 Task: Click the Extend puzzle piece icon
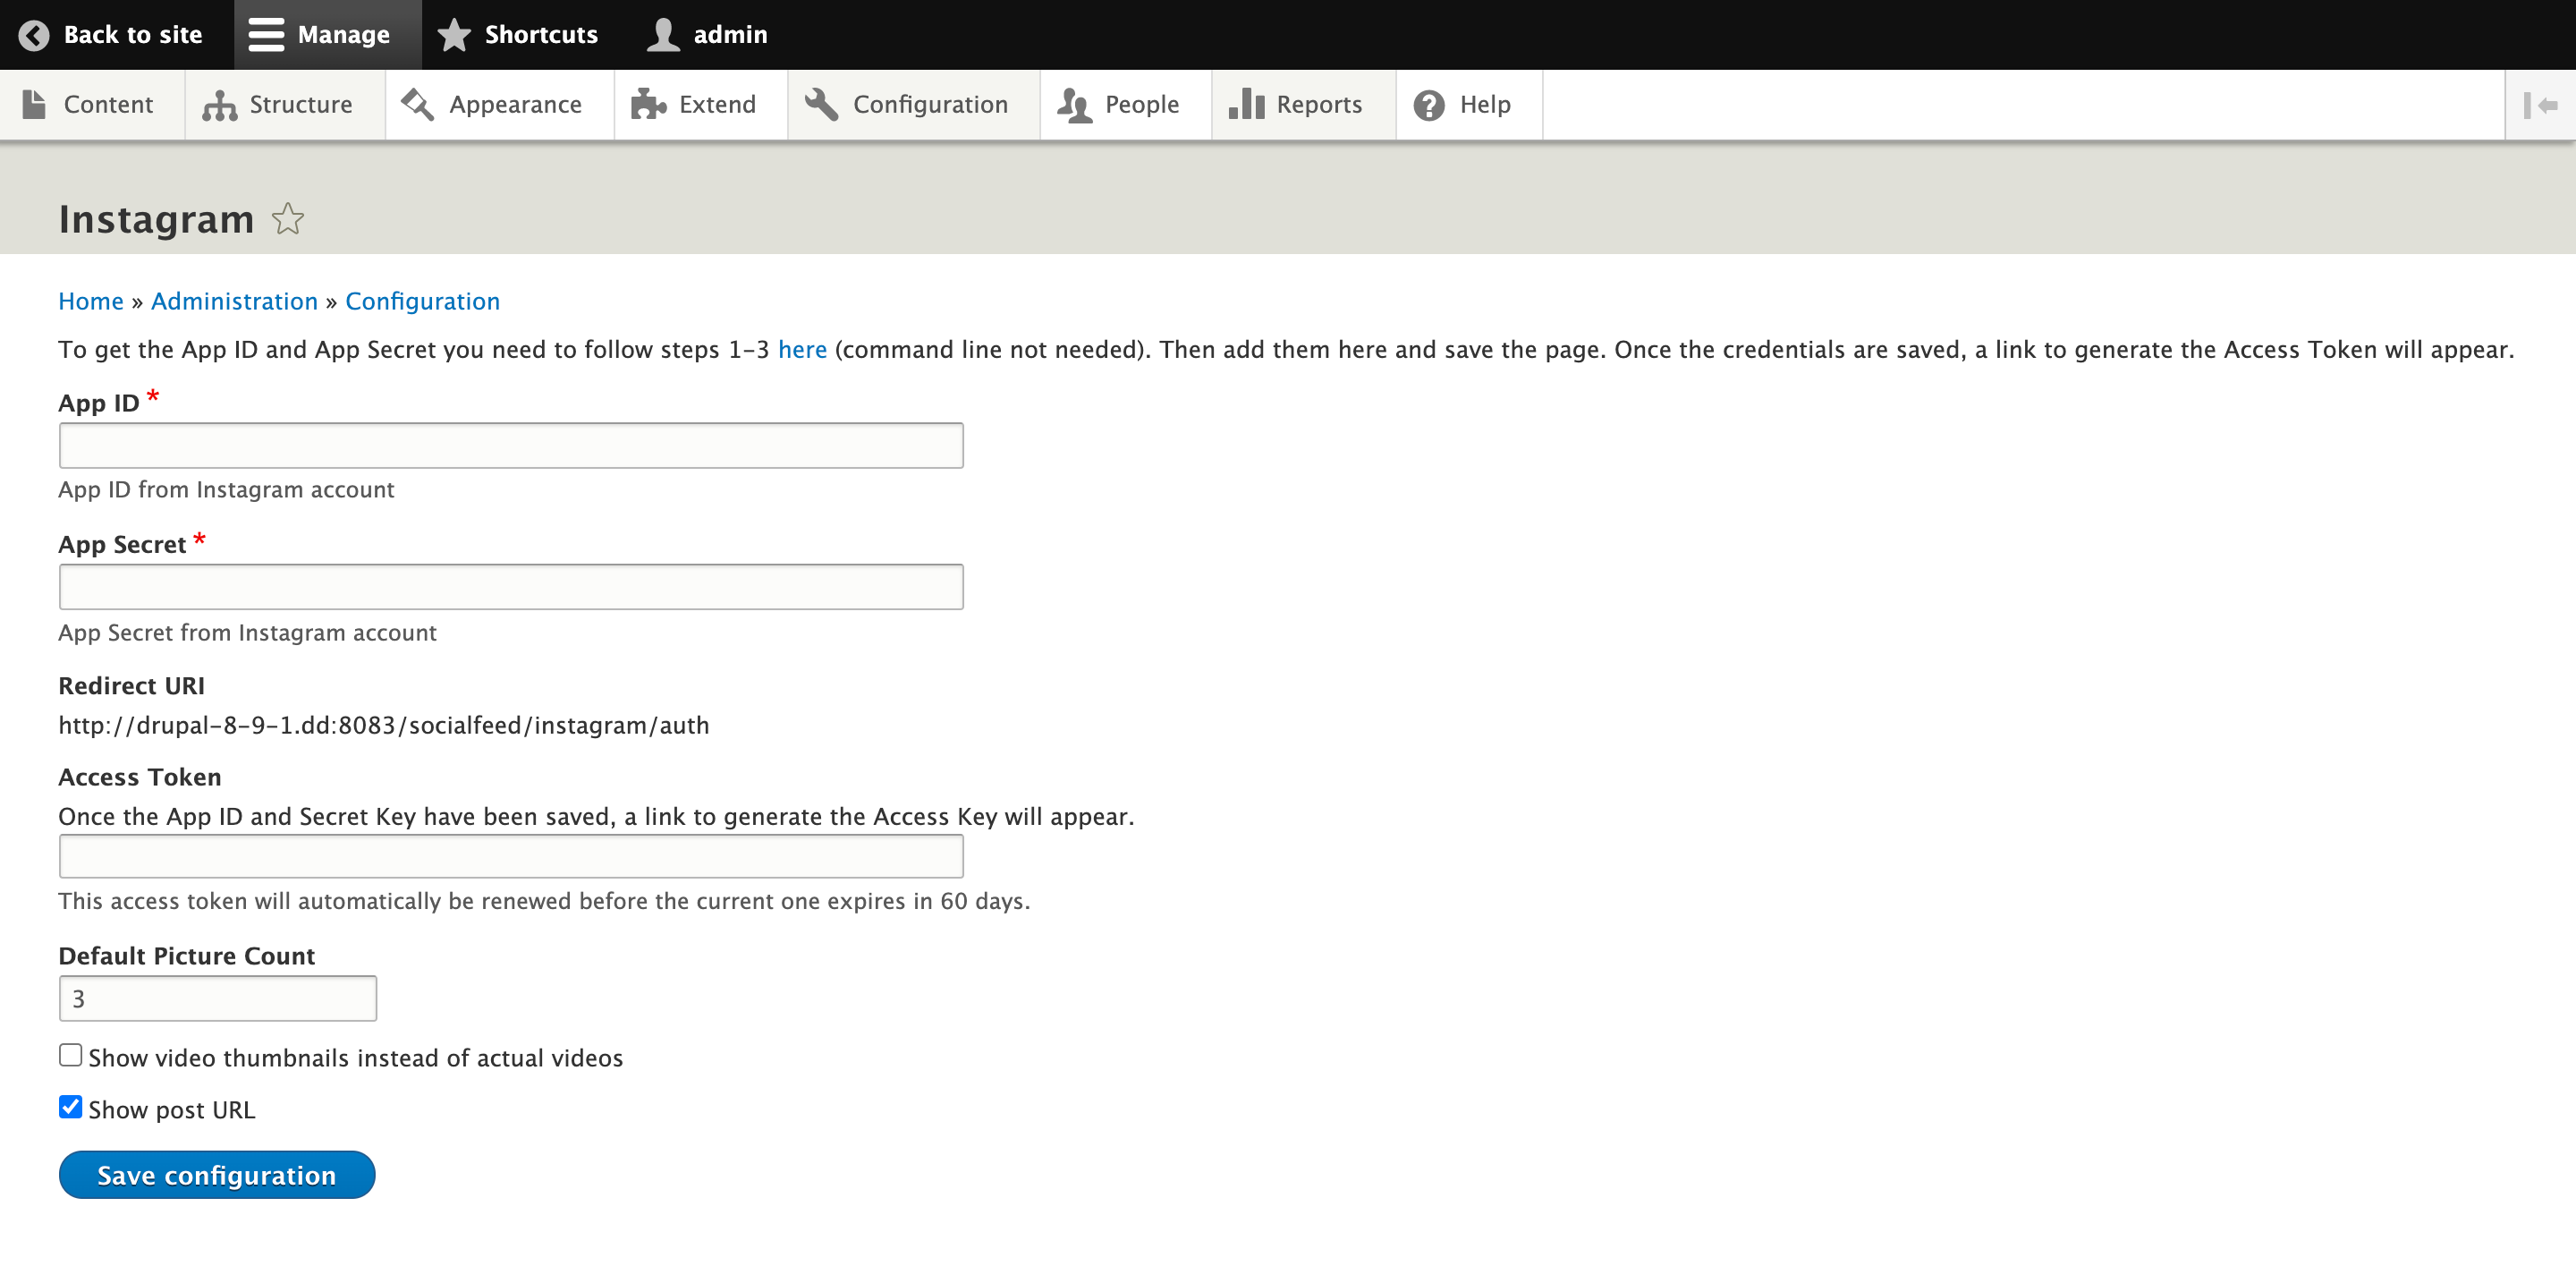coord(649,104)
